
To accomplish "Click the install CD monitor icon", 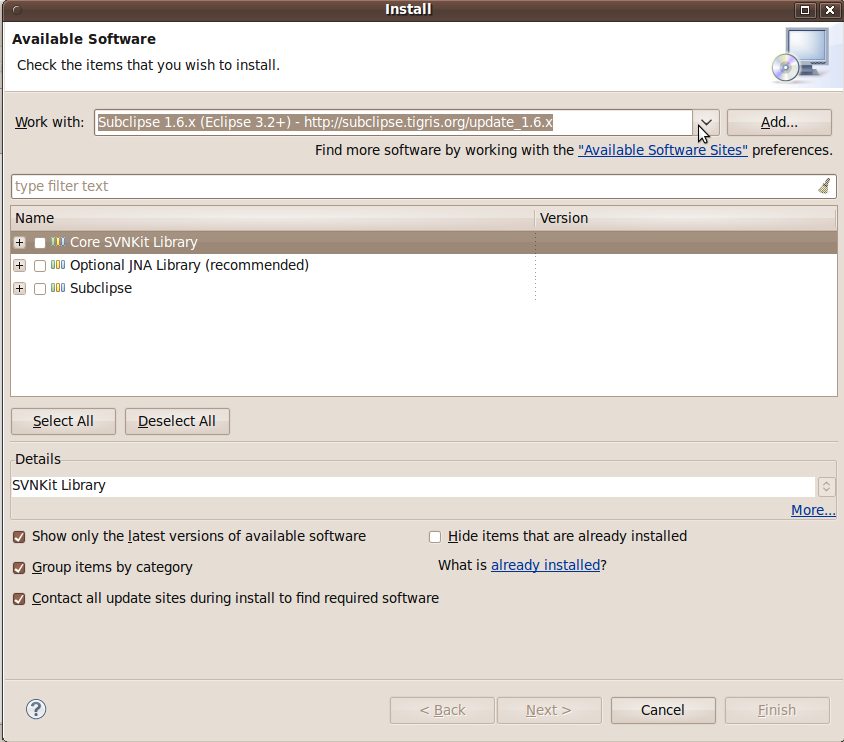I will [800, 54].
